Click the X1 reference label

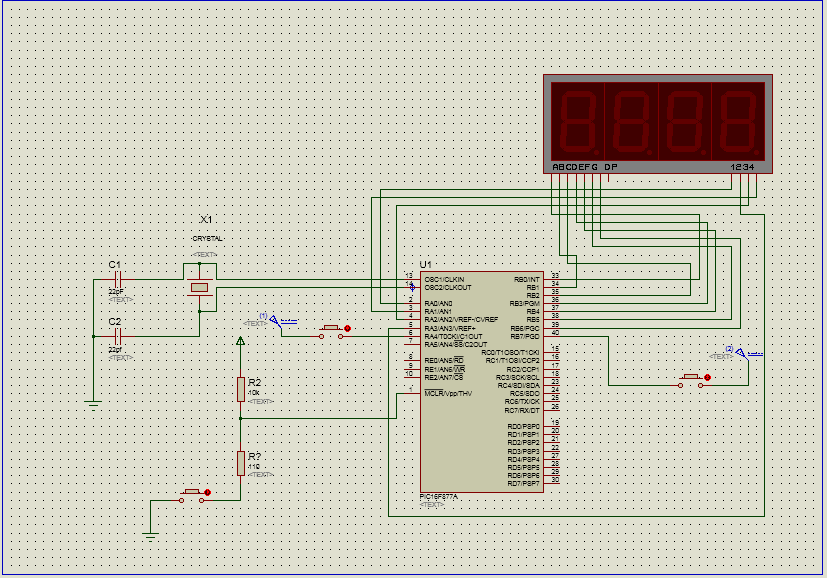point(206,219)
